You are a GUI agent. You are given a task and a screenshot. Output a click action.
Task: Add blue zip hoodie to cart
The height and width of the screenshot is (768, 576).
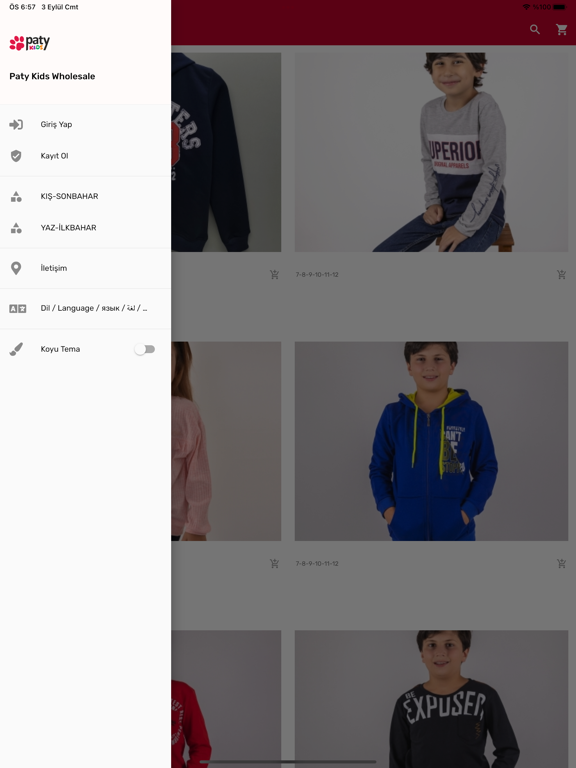click(561, 563)
